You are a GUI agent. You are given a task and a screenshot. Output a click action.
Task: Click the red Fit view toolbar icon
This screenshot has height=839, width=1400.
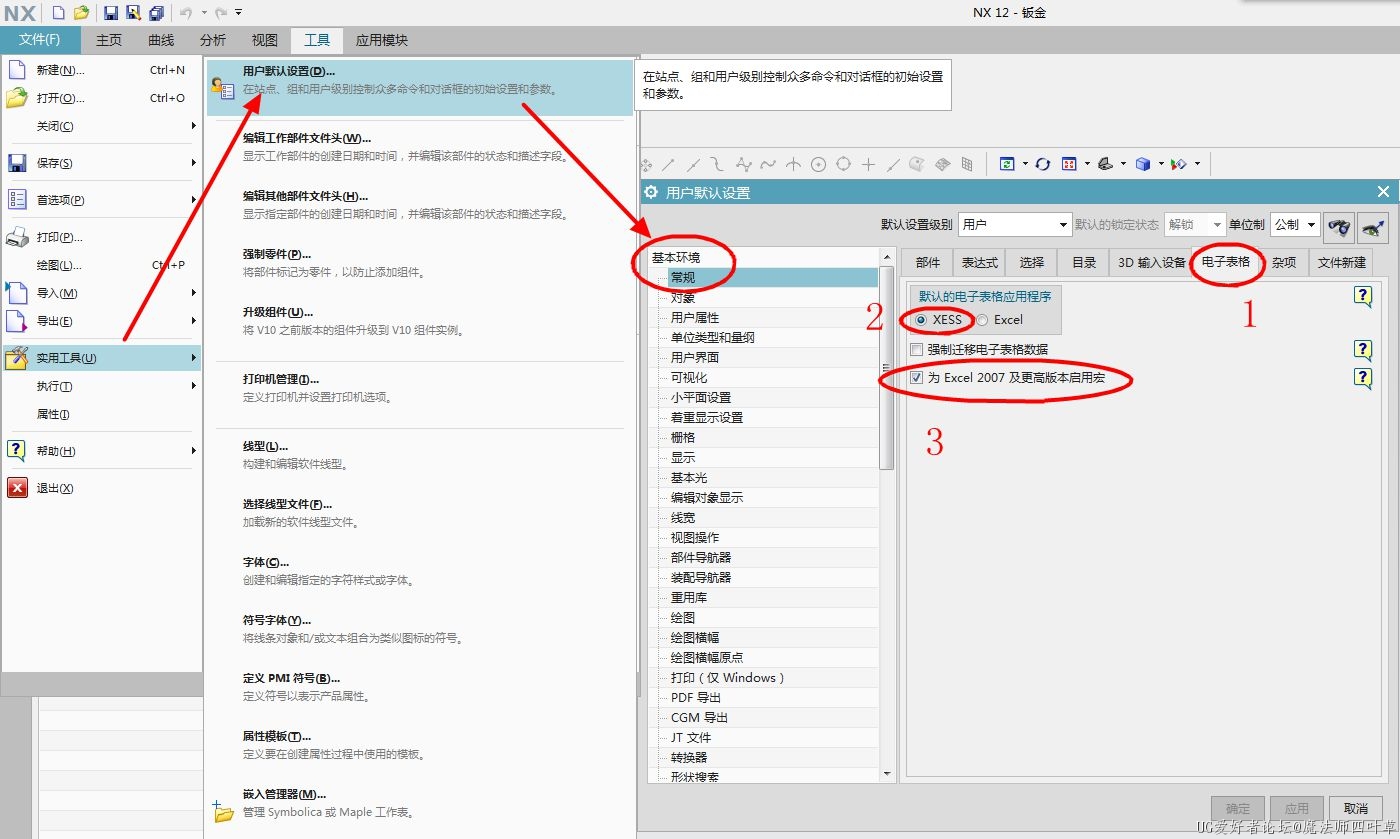[x=1069, y=164]
